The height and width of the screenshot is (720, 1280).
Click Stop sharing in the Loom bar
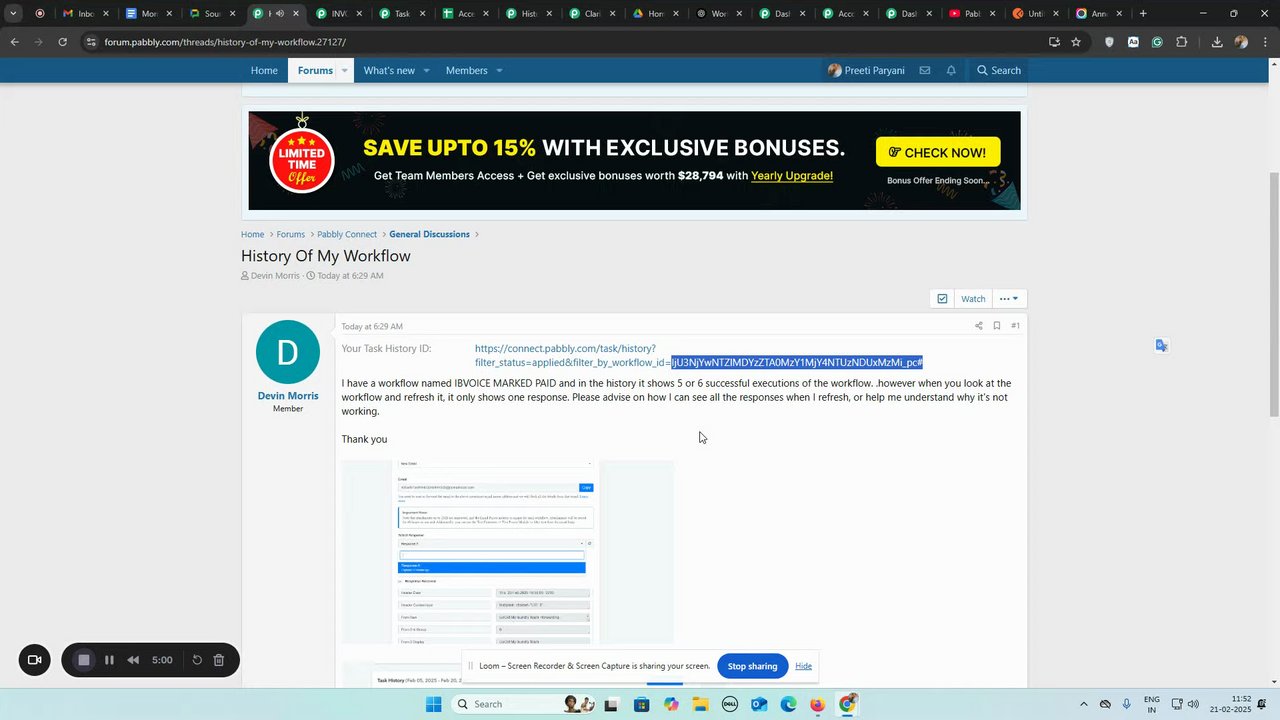[x=752, y=666]
